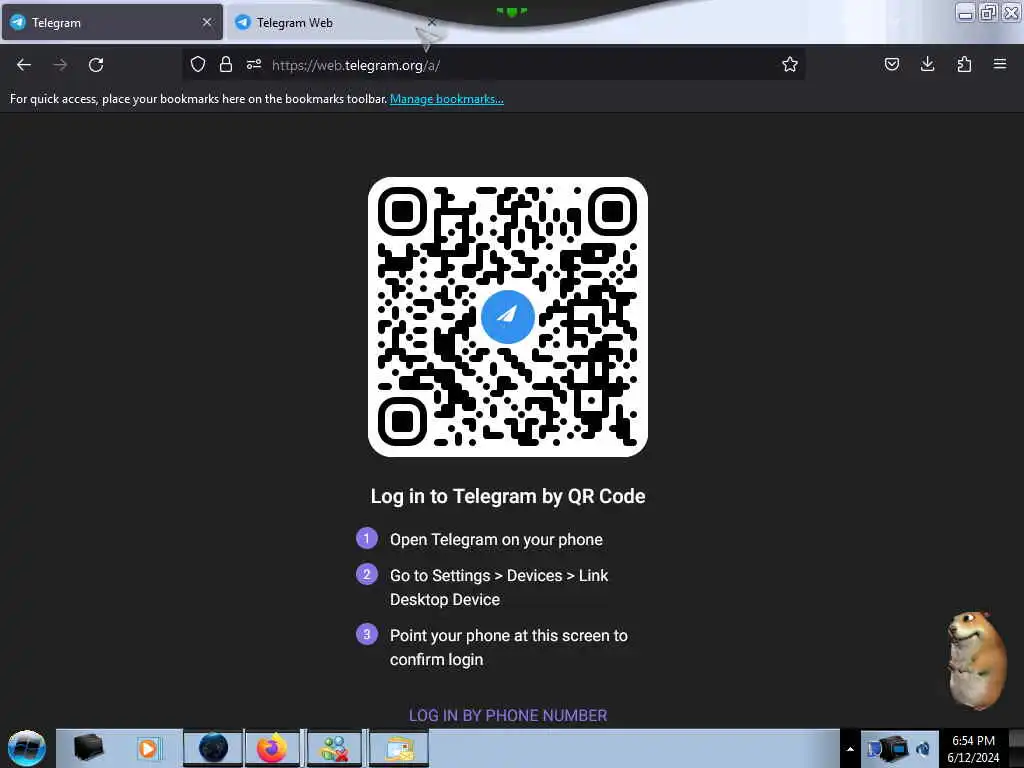Switch to the Telegram tab
Image resolution: width=1024 pixels, height=768 pixels.
click(112, 23)
